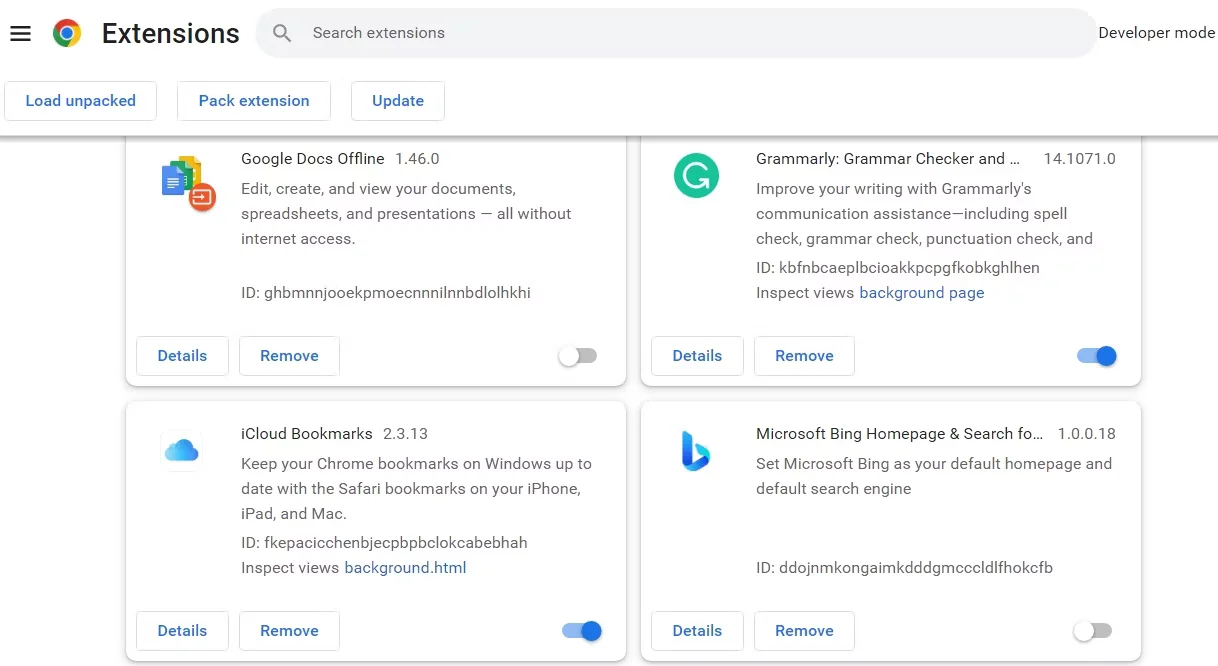Viewport: 1218px width, 666px height.
Task: Remove the Microsoft Bing extension
Action: (x=804, y=631)
